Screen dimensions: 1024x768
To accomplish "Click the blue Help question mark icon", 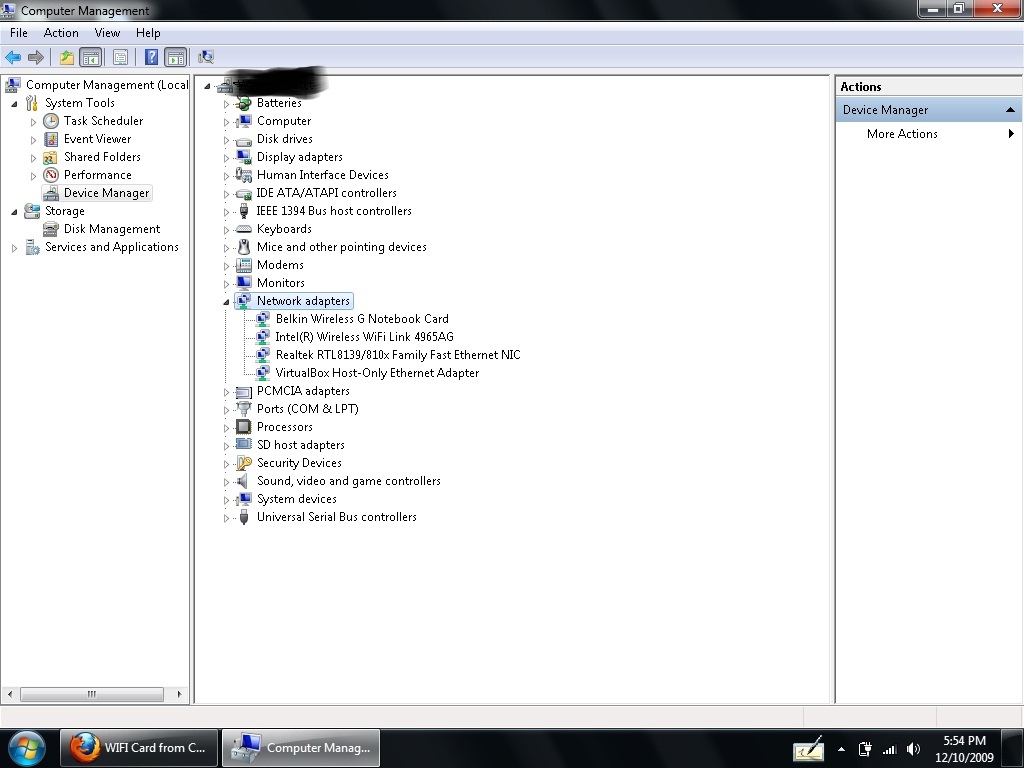I will (x=152, y=57).
